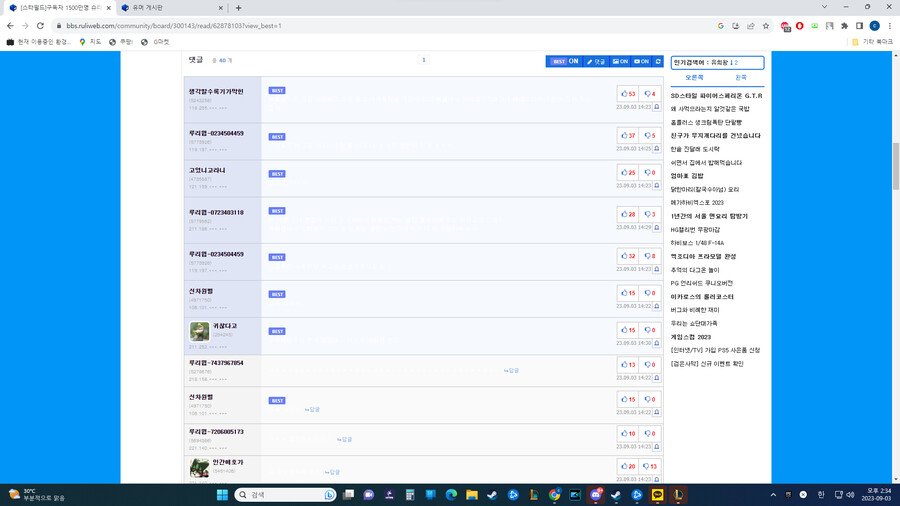Open Chrome side panel icon
Screen dimensions: 900x506
[859, 26]
